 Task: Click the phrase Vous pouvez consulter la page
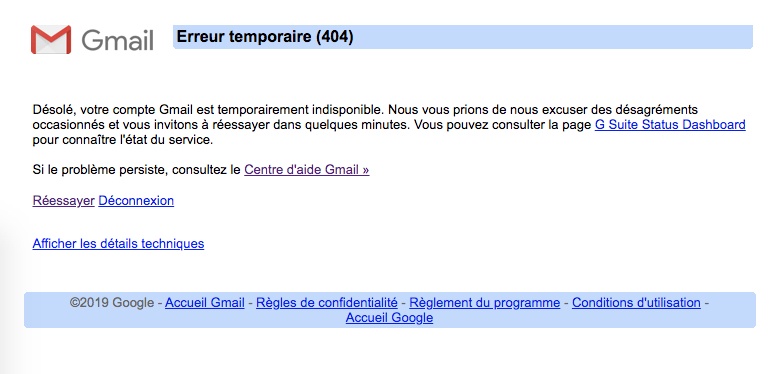502,124
